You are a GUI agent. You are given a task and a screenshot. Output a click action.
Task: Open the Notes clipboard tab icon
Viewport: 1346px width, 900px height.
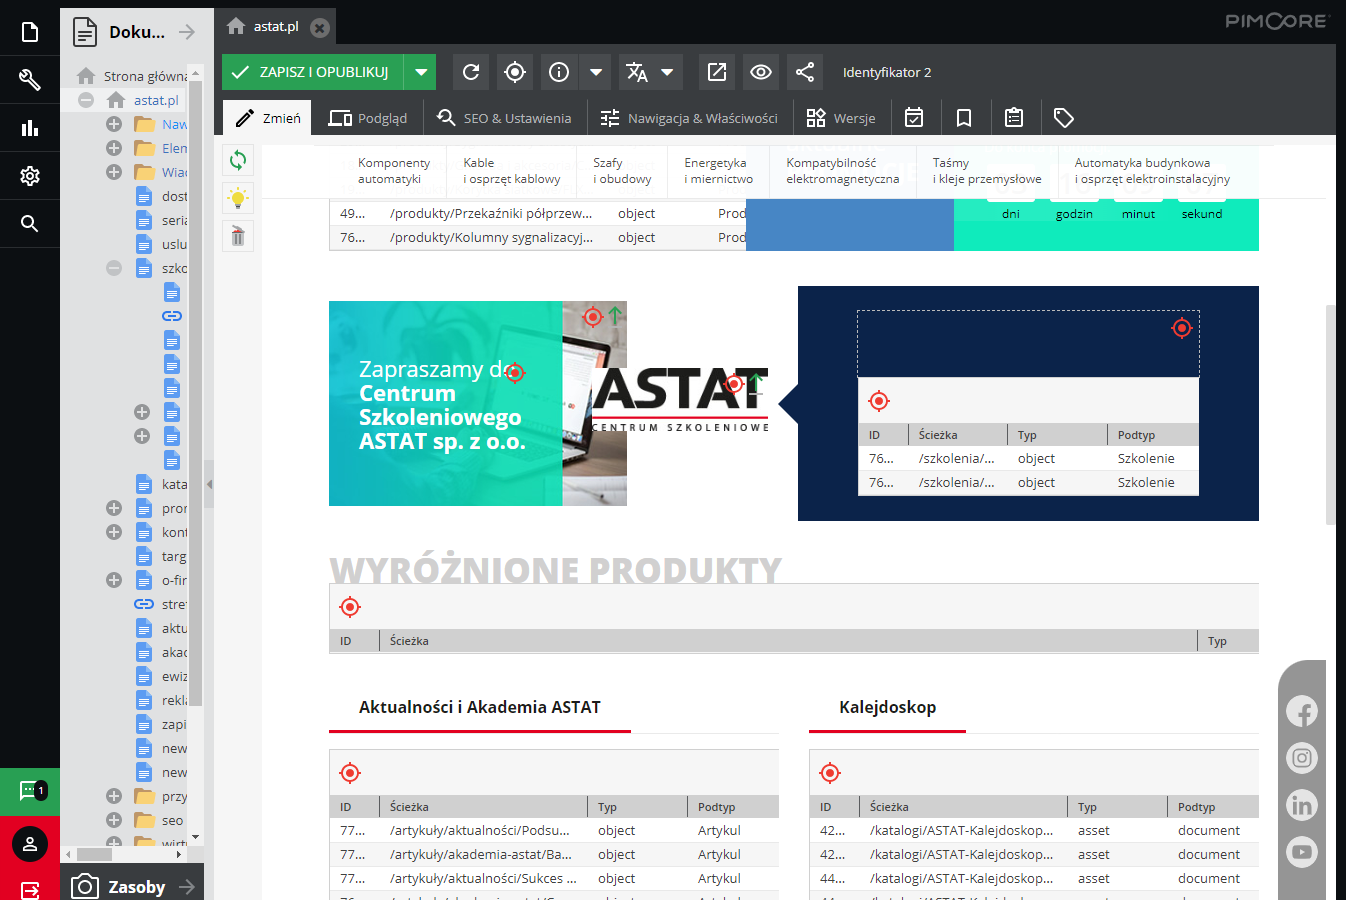pyautogui.click(x=1014, y=118)
